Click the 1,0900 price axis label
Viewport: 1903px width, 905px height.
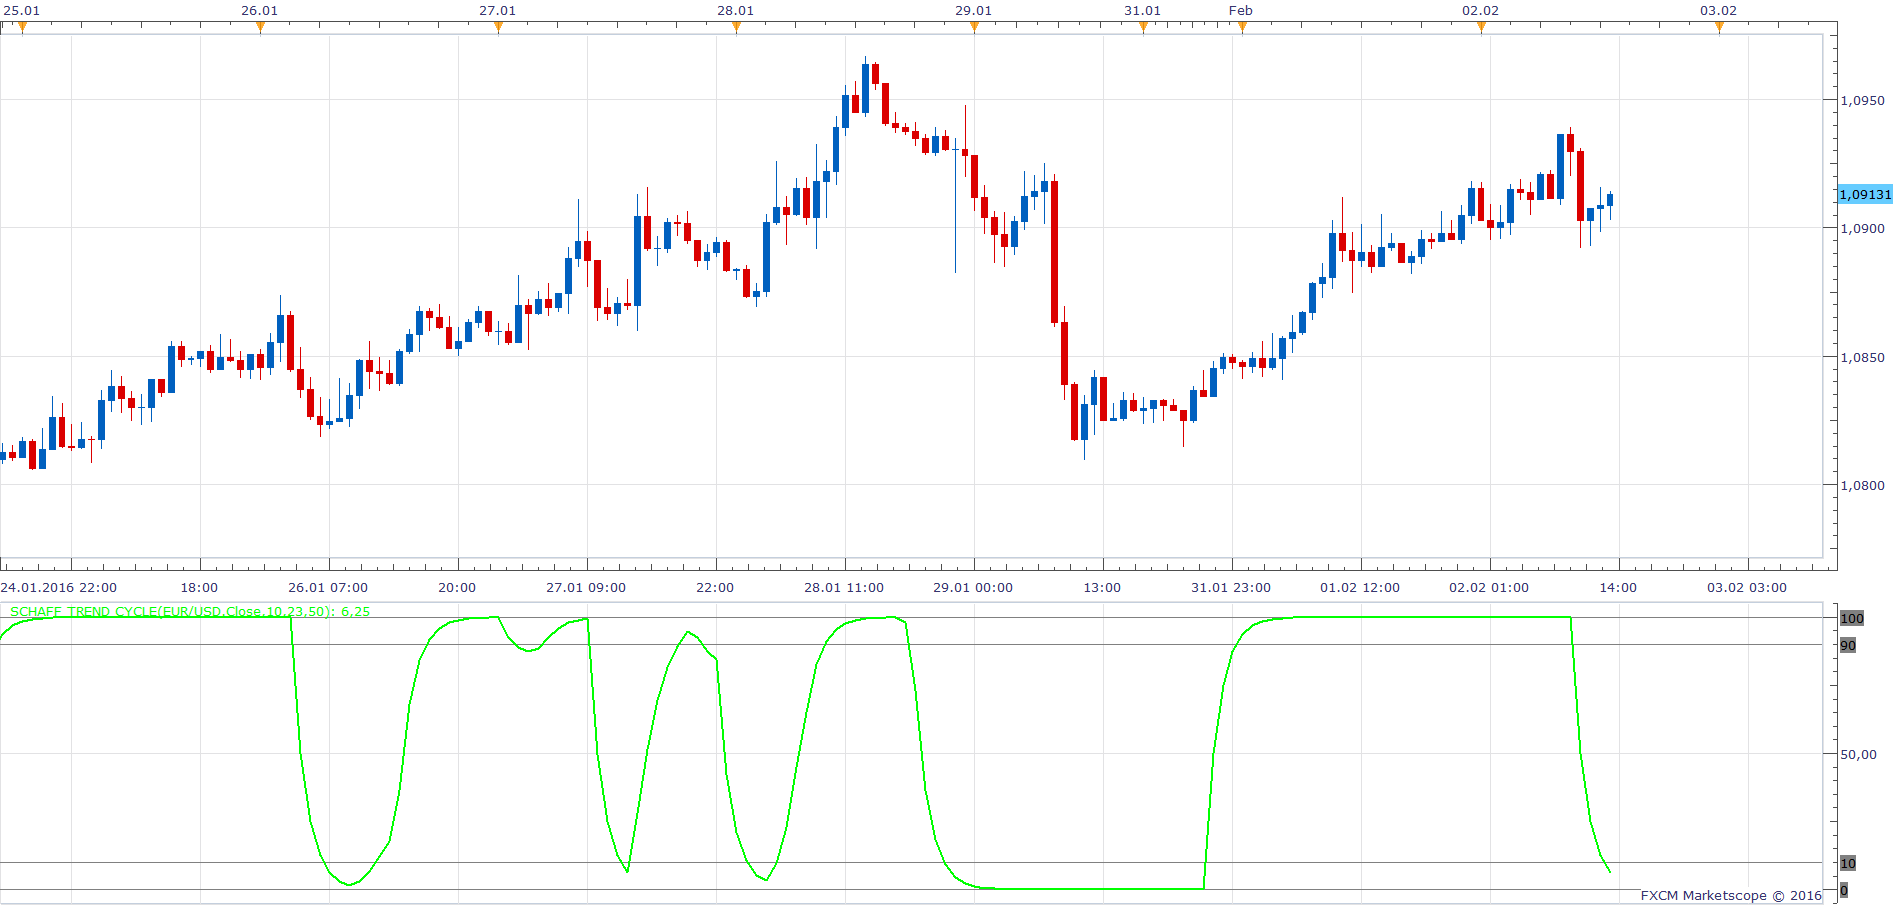tap(1862, 228)
